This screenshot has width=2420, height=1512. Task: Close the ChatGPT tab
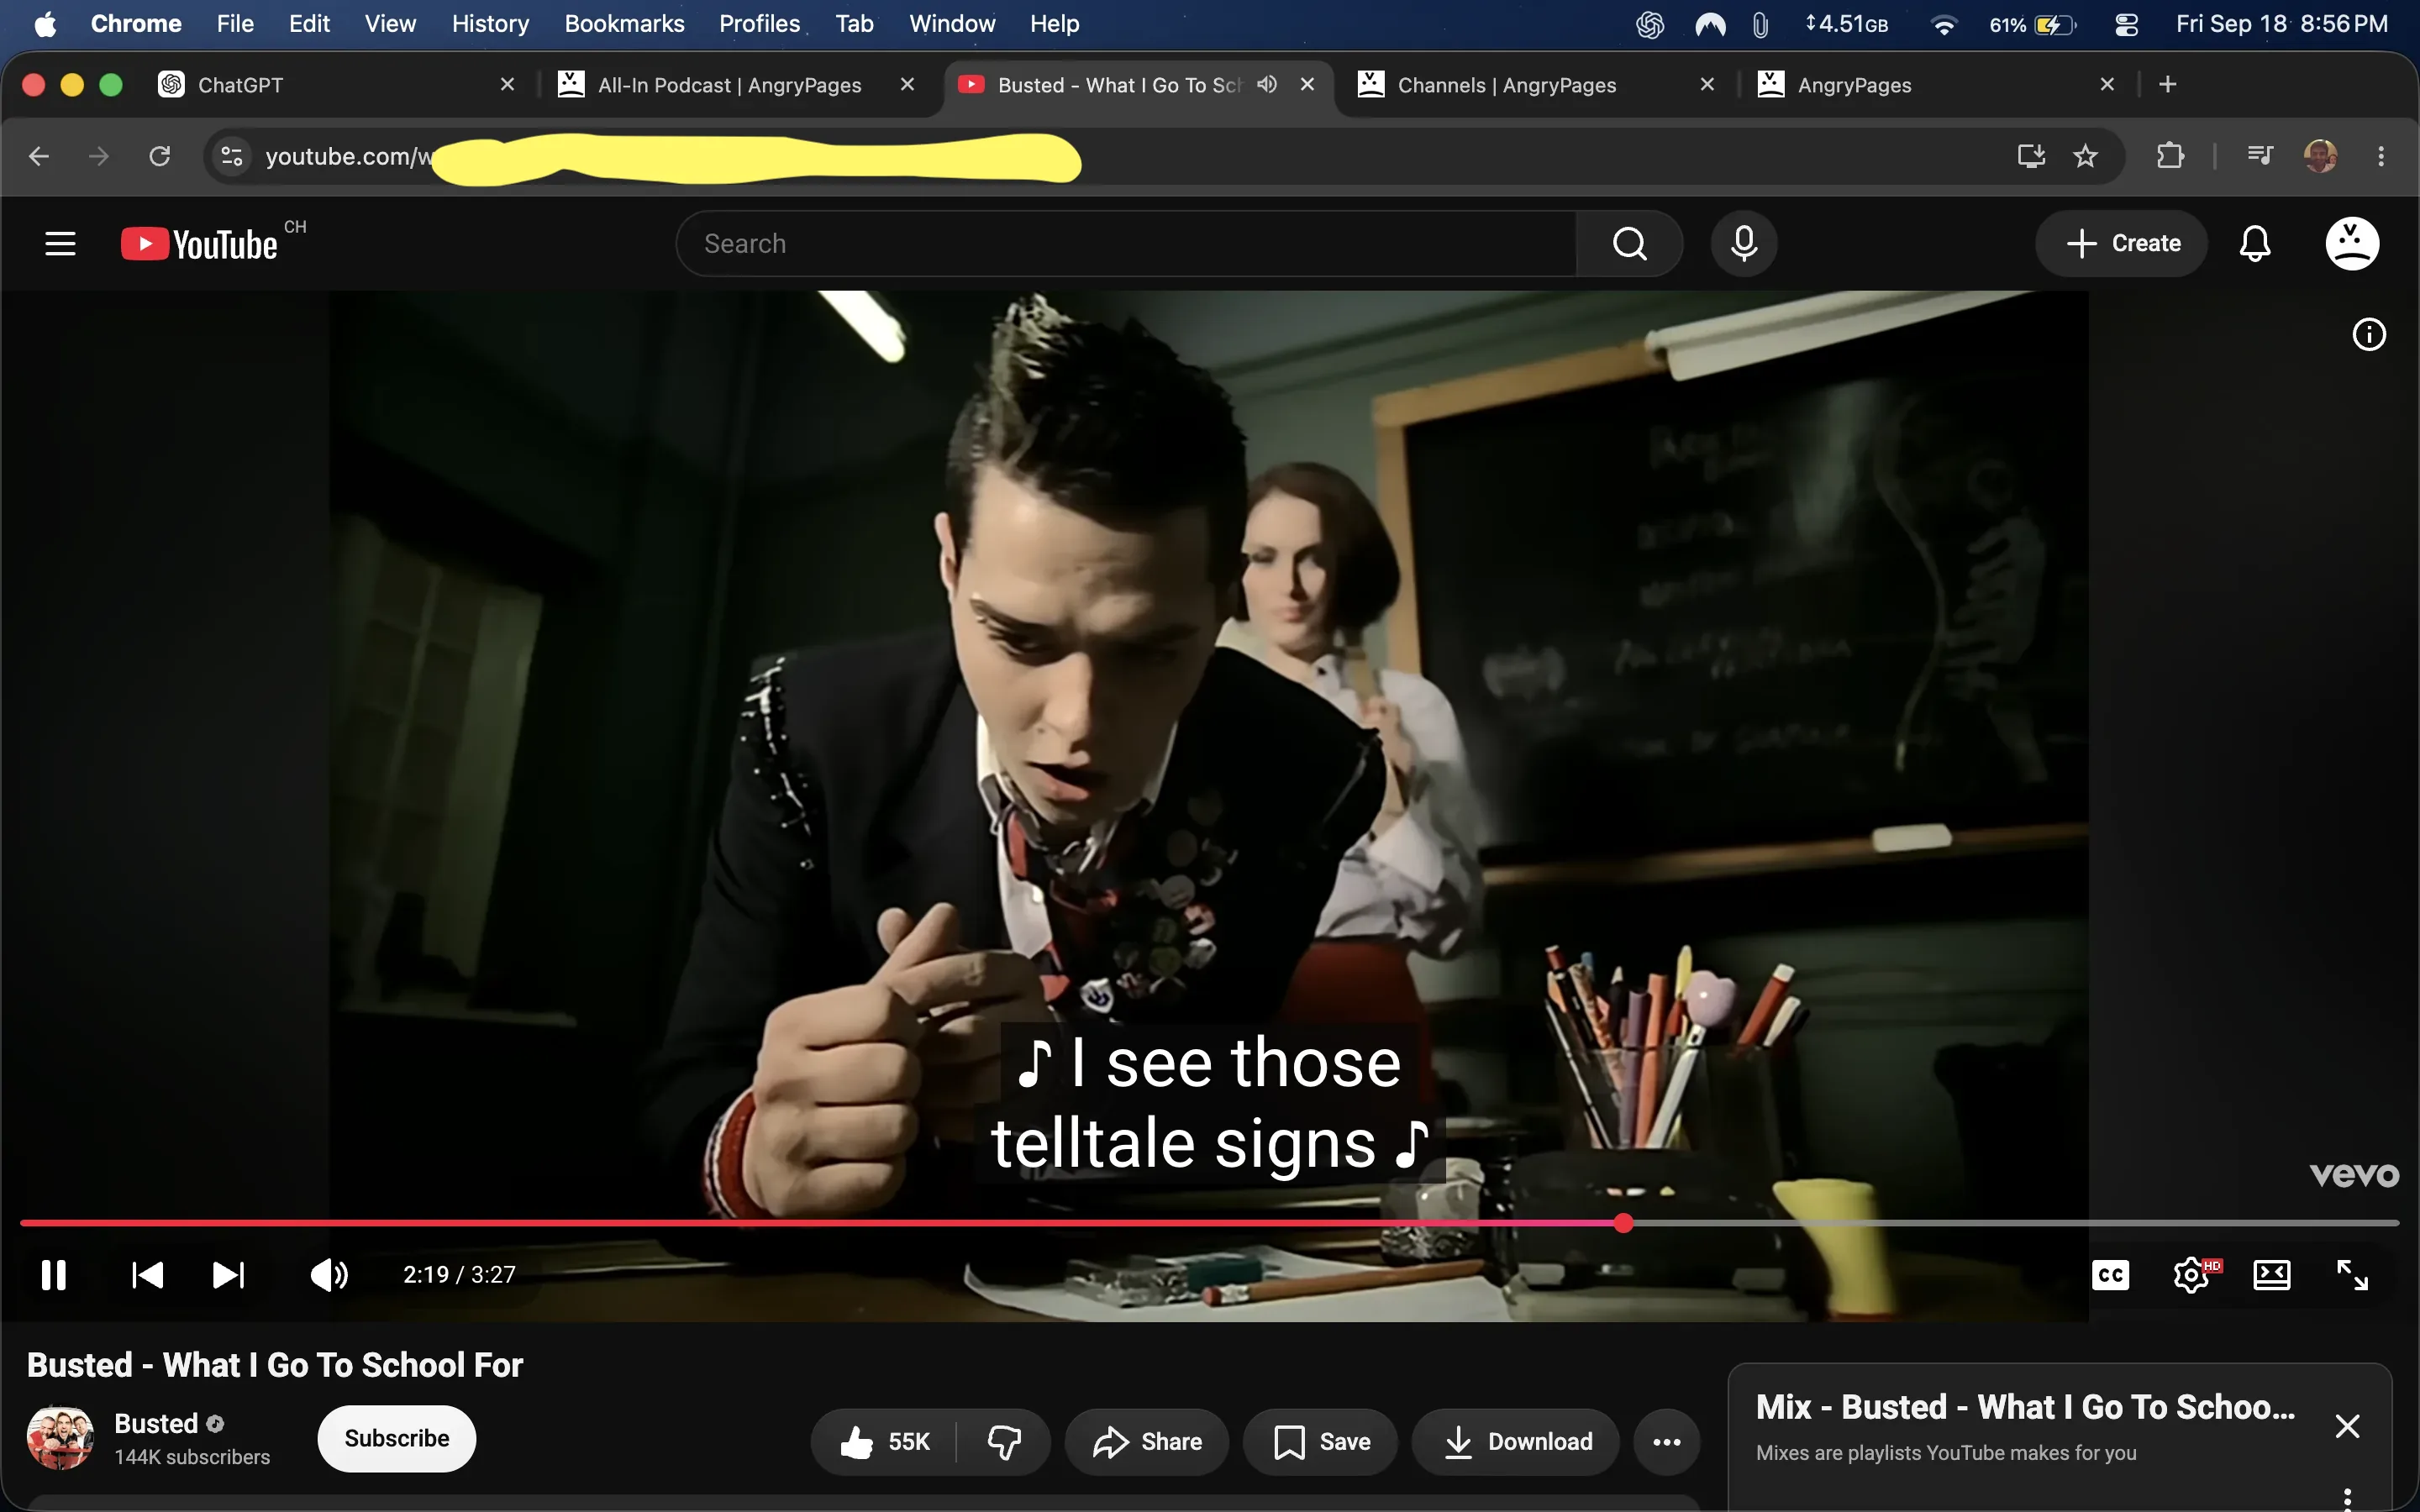point(507,84)
